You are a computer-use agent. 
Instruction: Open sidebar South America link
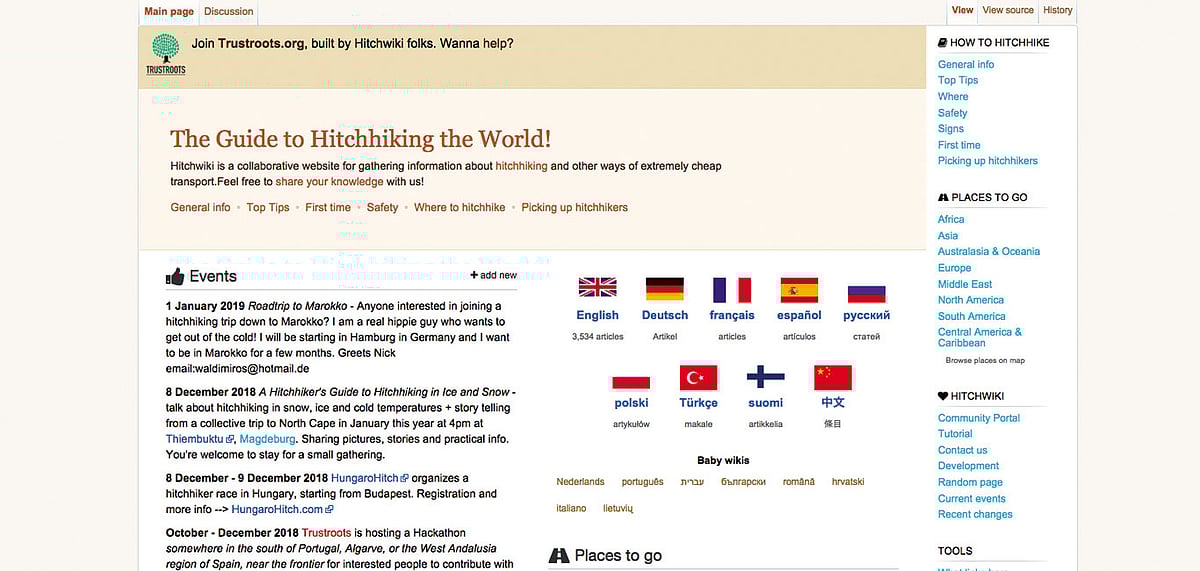(x=972, y=316)
